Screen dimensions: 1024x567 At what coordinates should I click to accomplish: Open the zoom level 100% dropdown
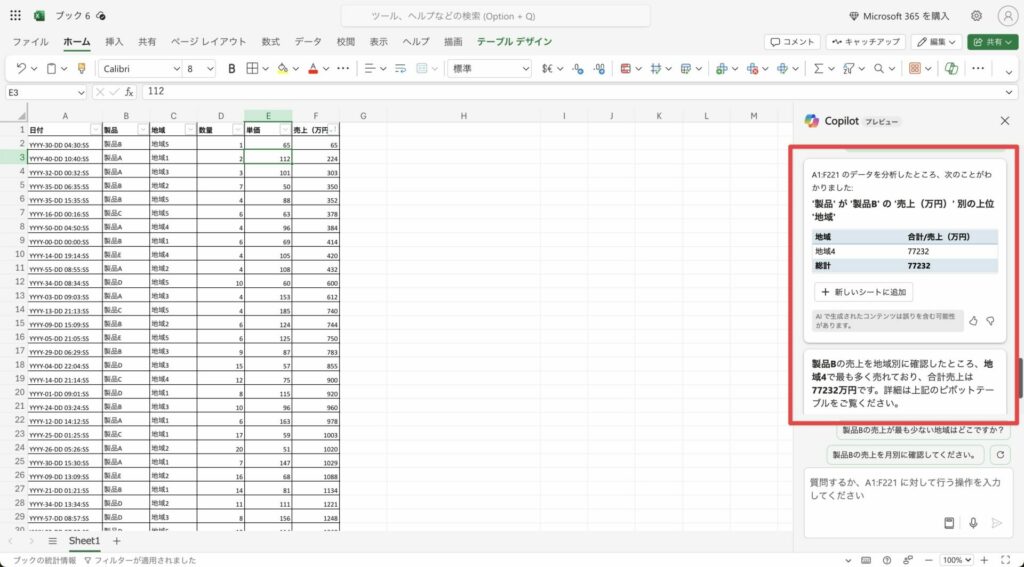[957, 560]
